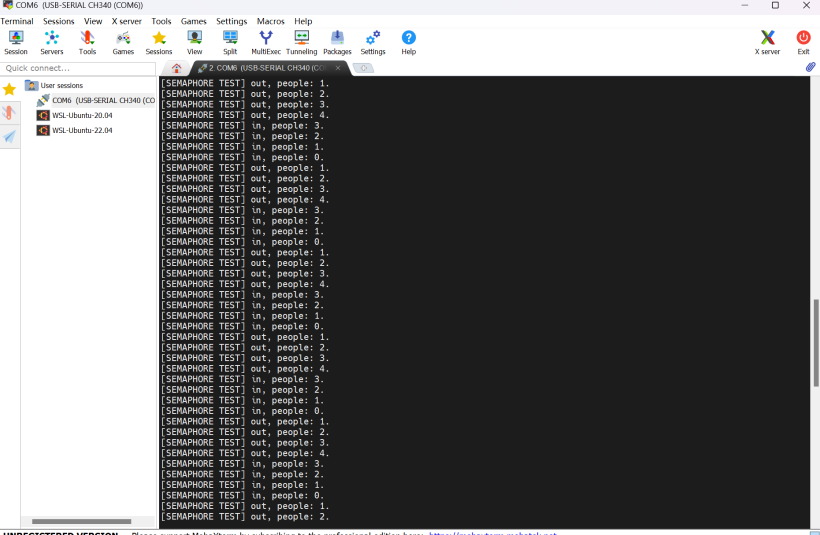Open the Tools toolbar icon
820x535 pixels.
[x=87, y=43]
